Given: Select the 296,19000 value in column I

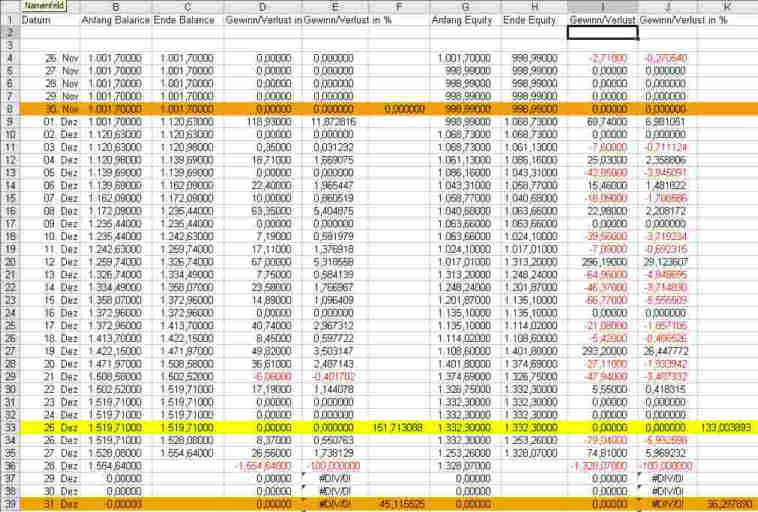Looking at the screenshot, I should pos(602,262).
